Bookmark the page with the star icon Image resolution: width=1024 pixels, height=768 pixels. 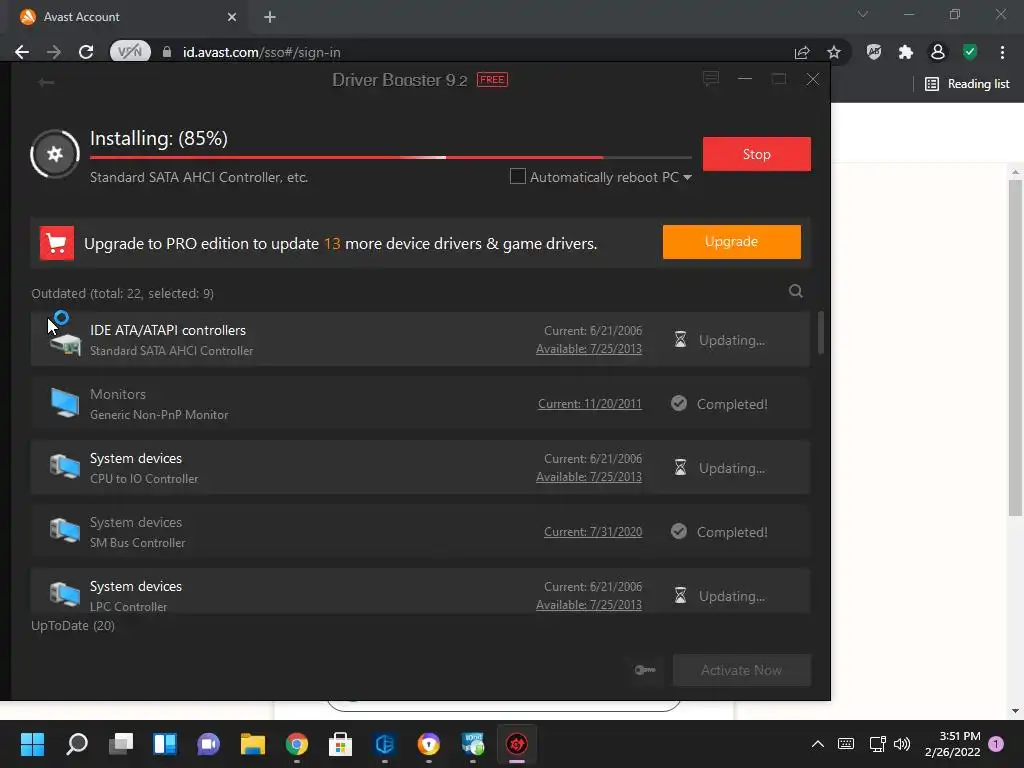click(x=833, y=52)
